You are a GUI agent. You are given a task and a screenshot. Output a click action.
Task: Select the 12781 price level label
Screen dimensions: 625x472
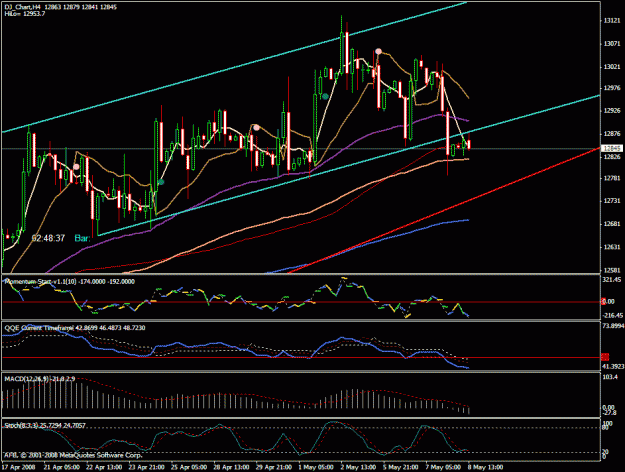611,178
